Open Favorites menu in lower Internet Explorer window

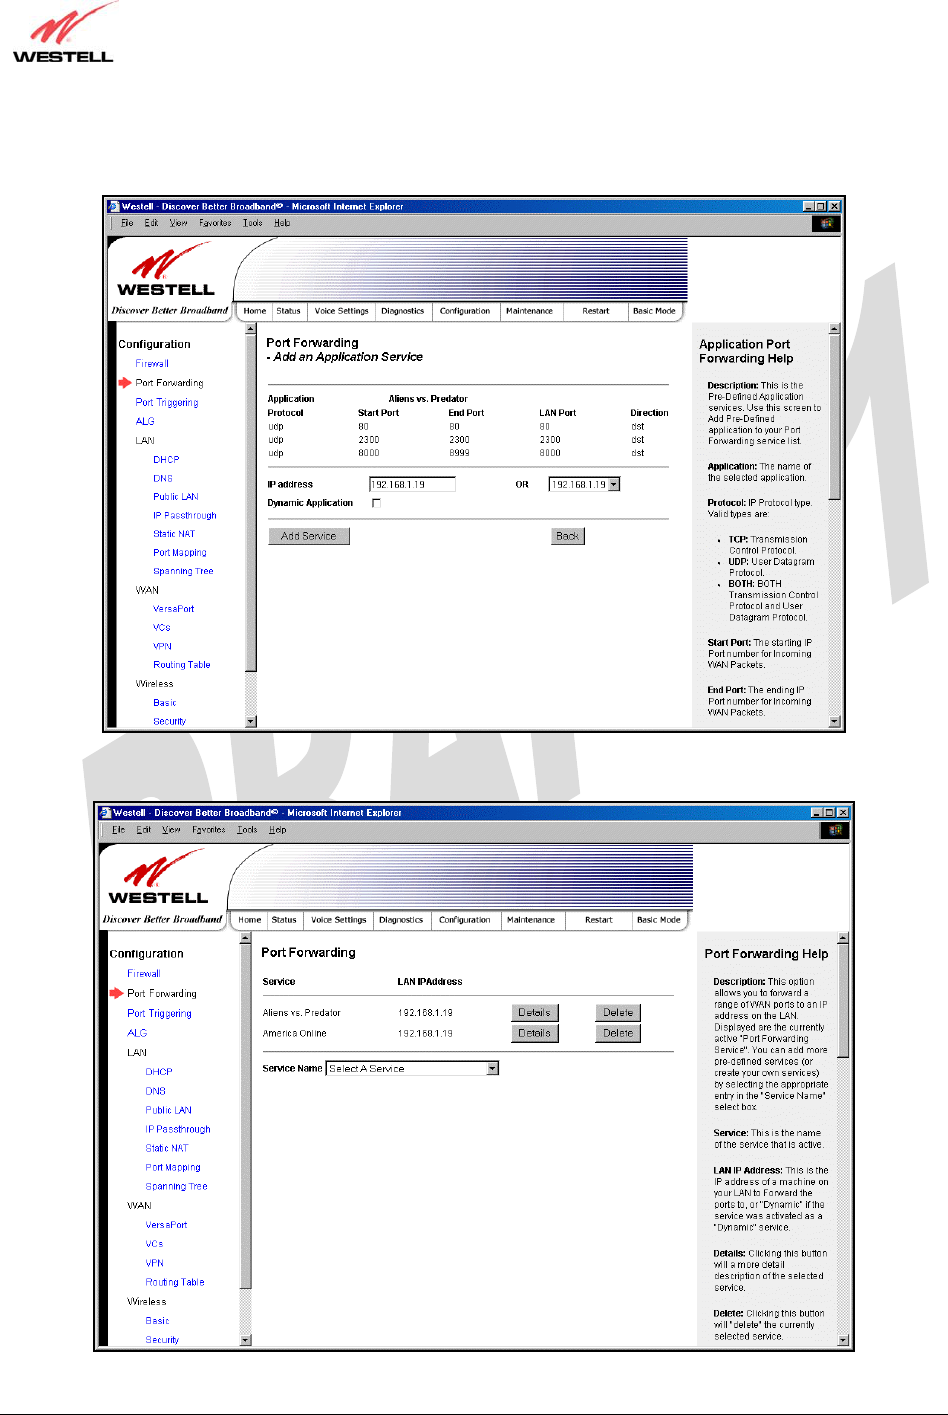209,830
